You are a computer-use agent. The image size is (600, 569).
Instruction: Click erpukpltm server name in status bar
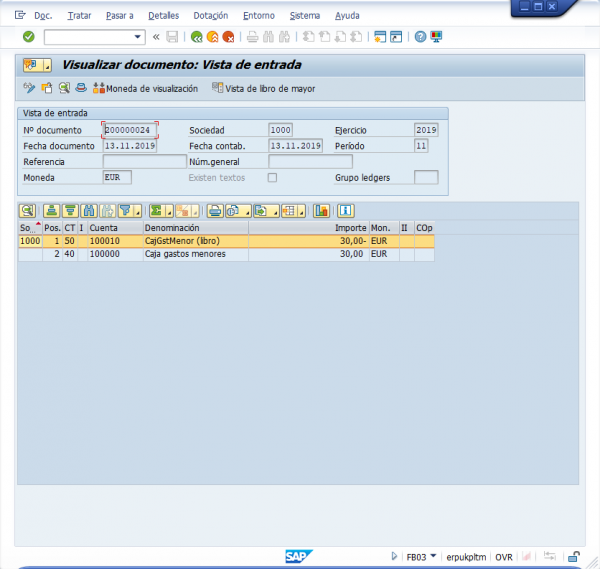point(466,557)
